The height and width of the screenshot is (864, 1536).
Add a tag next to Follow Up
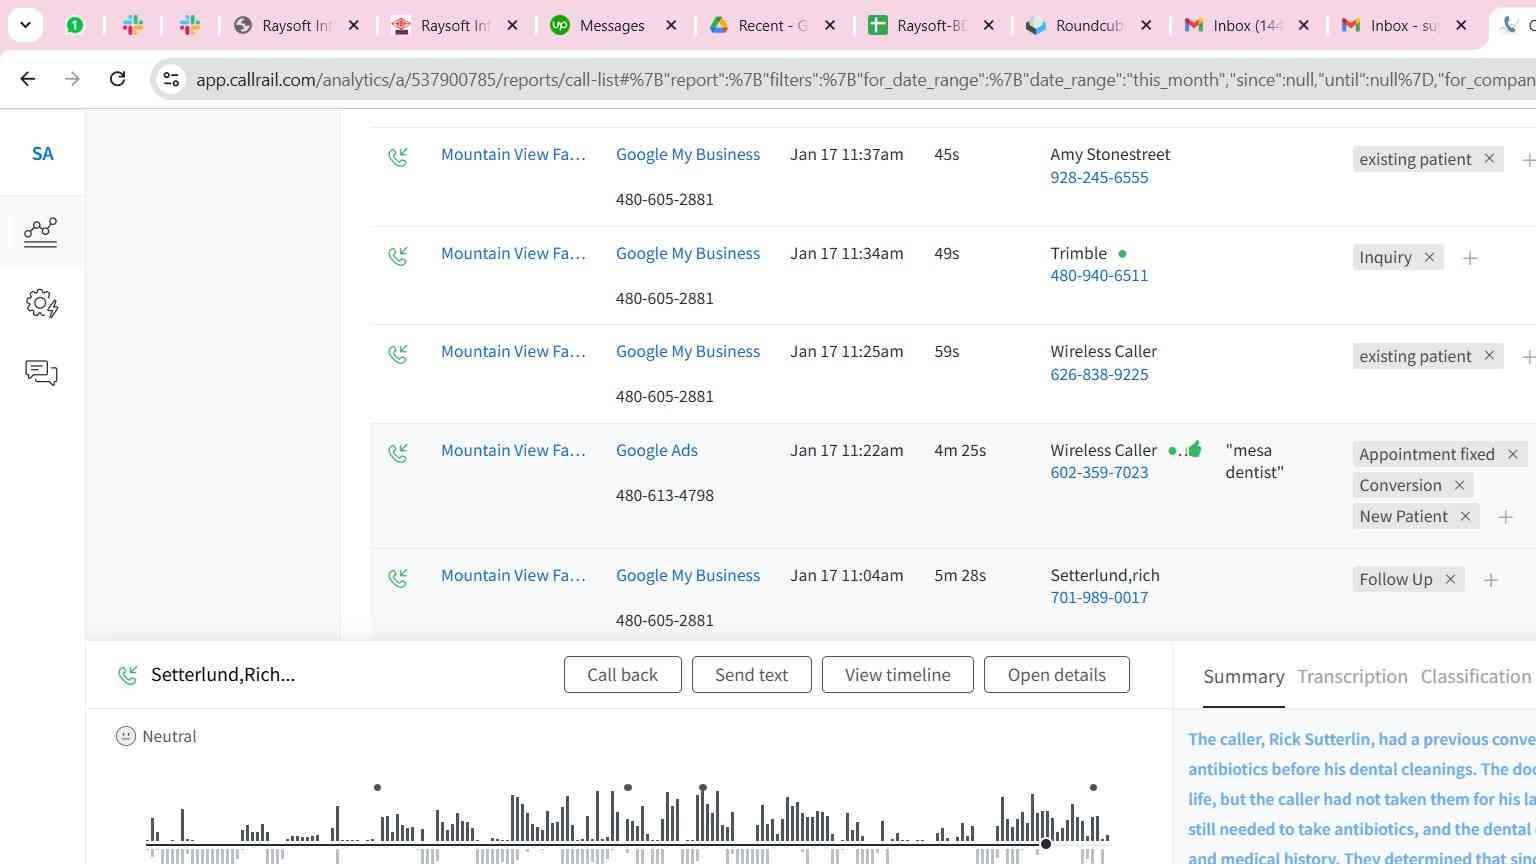[x=1491, y=580]
